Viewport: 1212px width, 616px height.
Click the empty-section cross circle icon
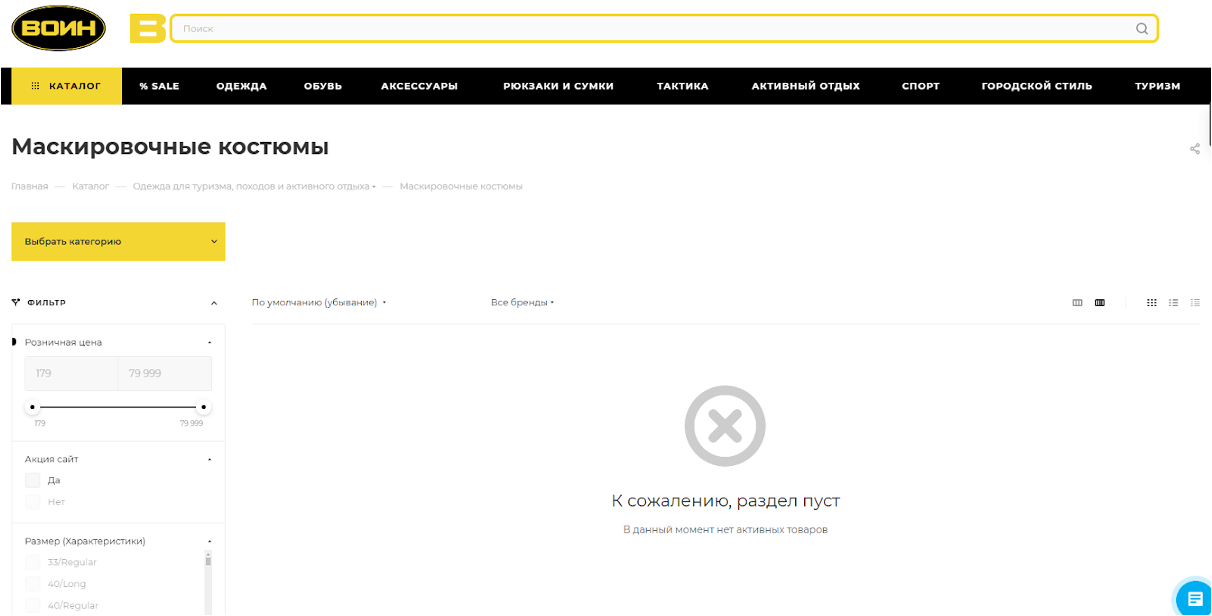point(725,426)
